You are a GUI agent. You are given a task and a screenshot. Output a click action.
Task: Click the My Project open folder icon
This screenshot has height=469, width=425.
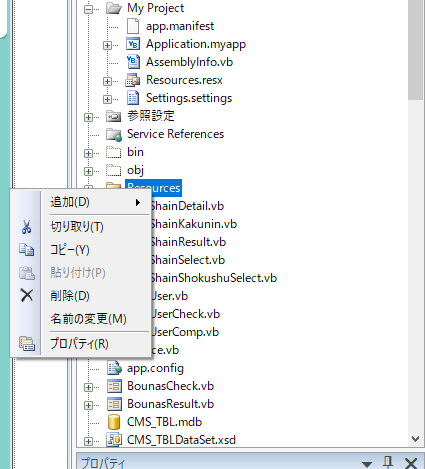pos(114,8)
